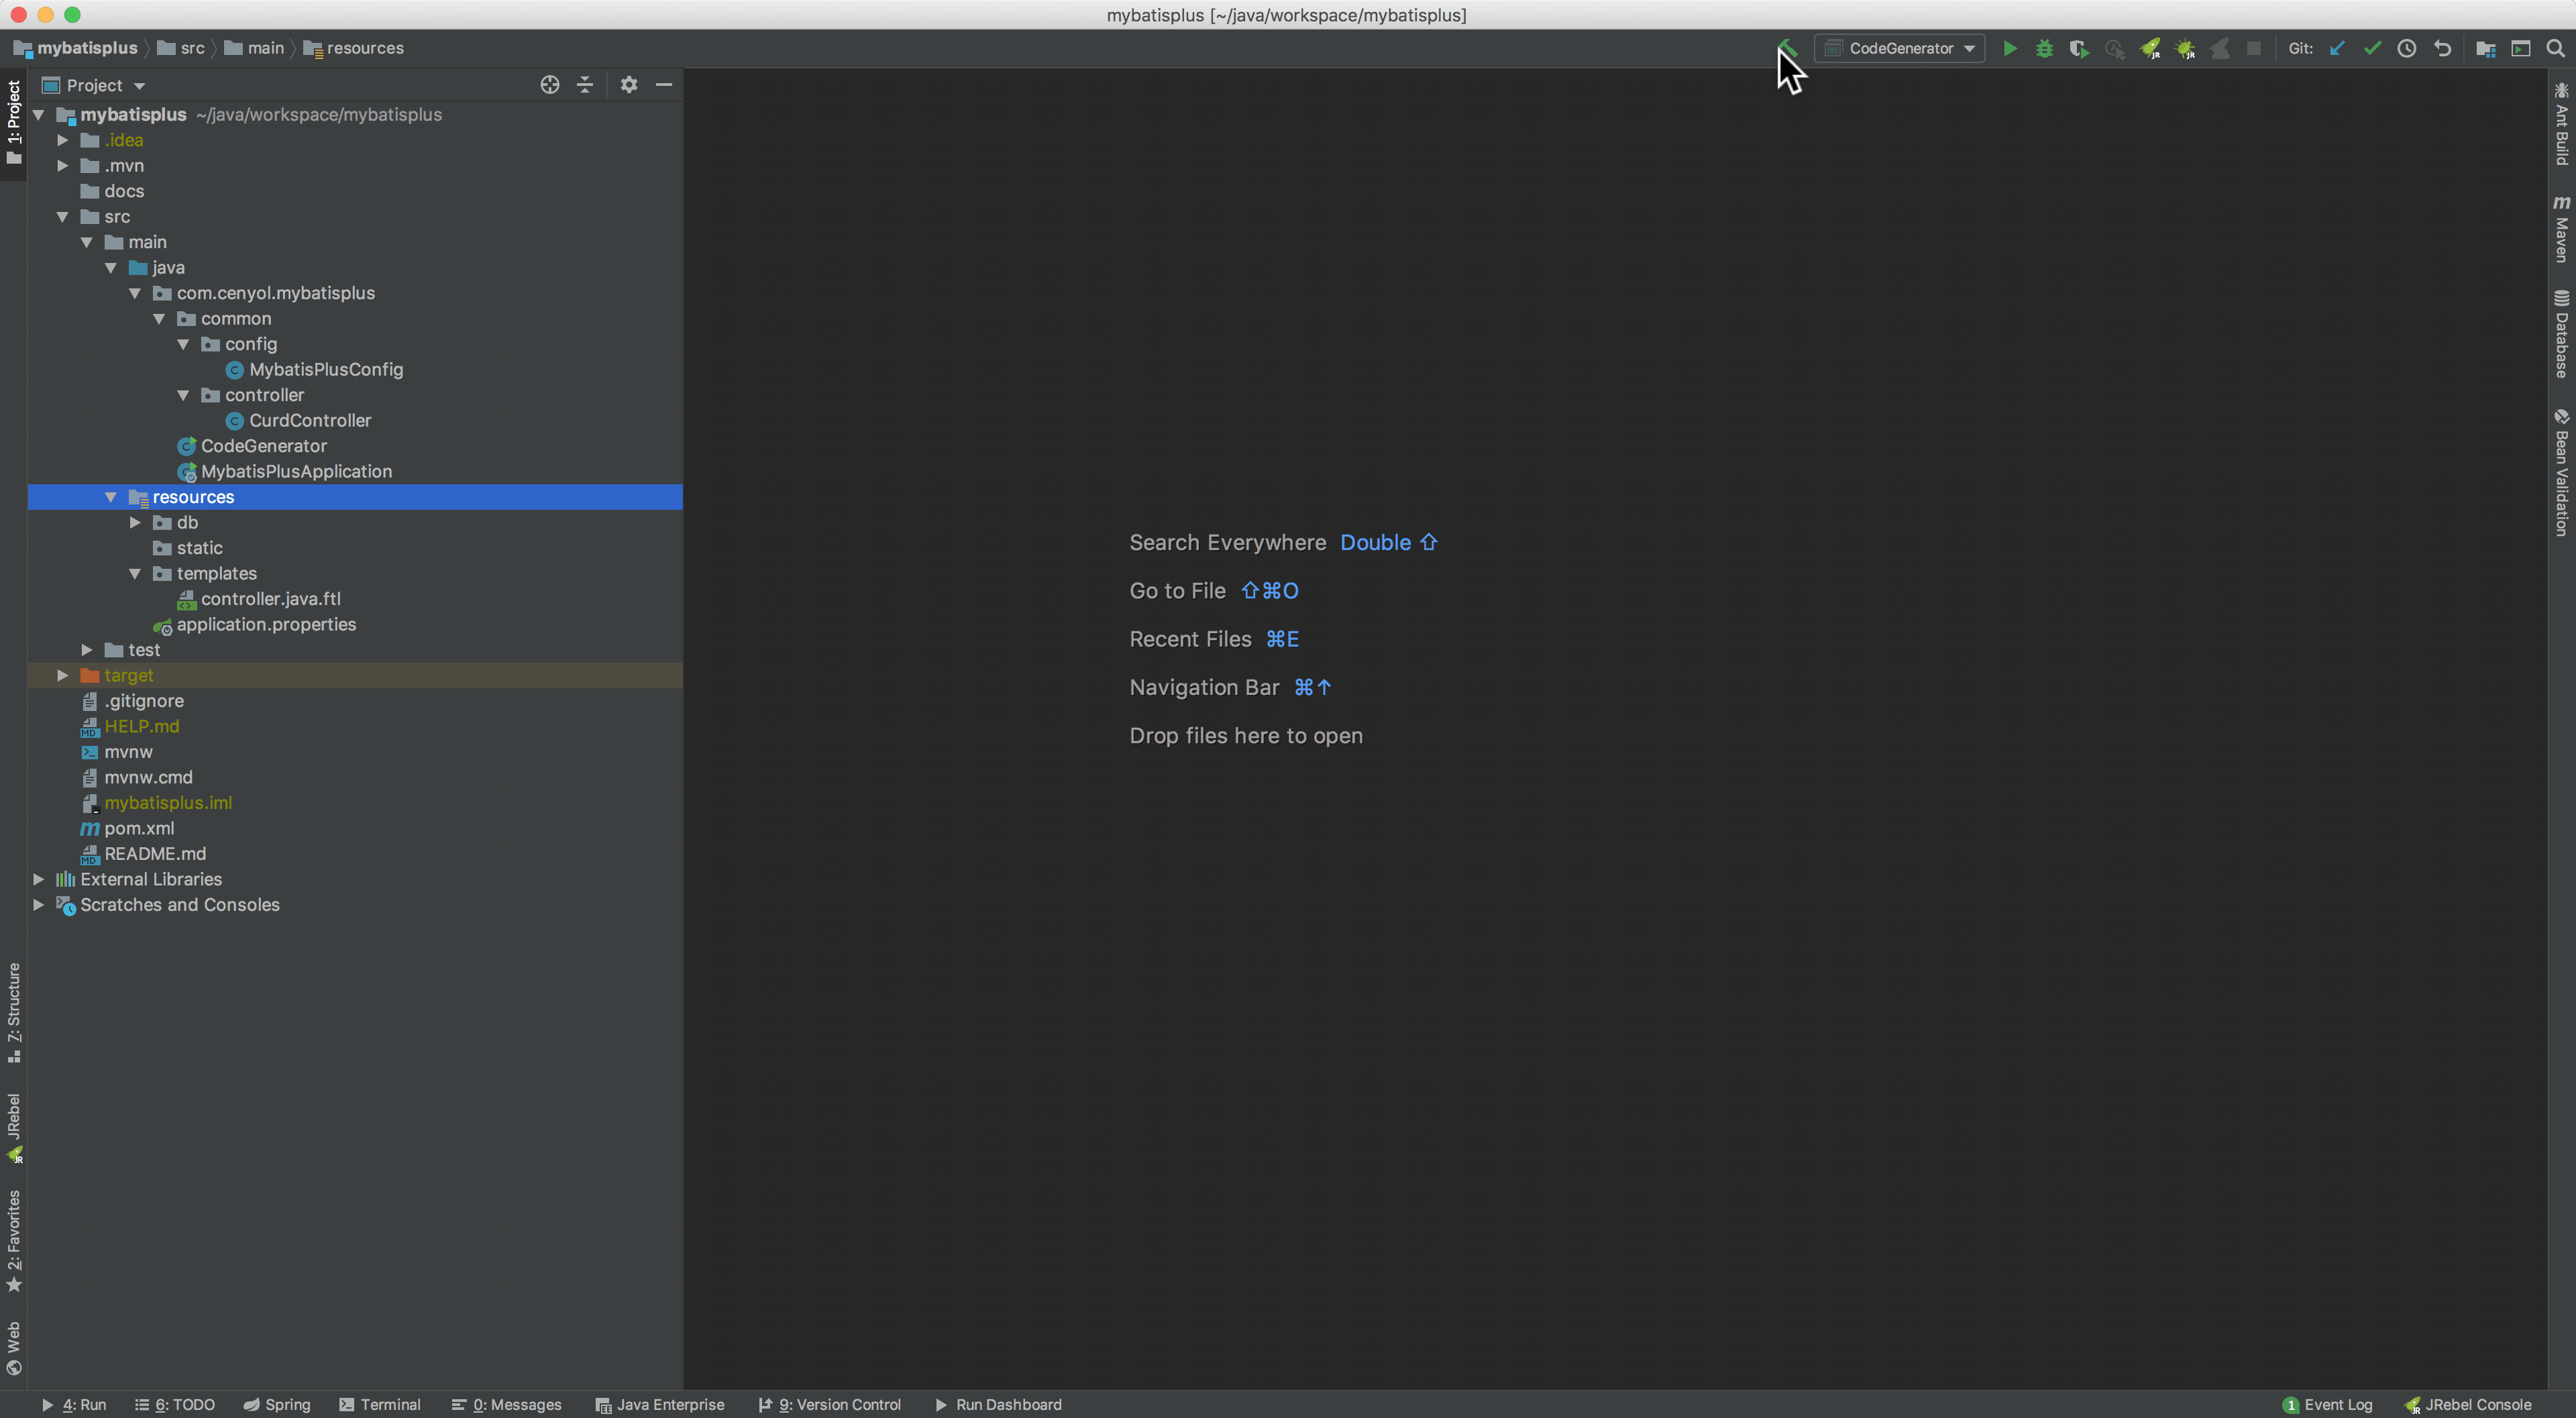This screenshot has width=2576, height=1418.
Task: Collapse the templates folder
Action: (135, 574)
